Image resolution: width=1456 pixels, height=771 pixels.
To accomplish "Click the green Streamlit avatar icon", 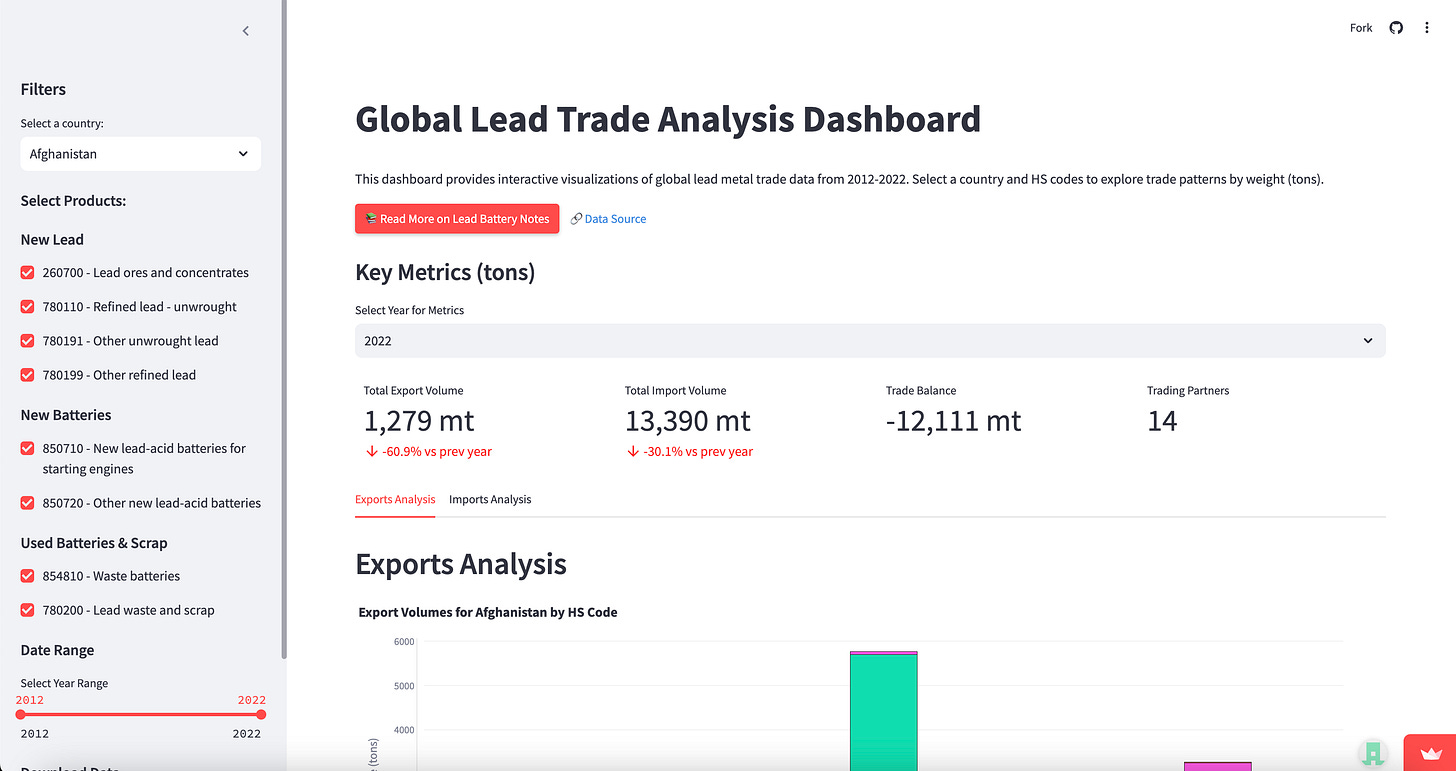I will (x=1374, y=753).
